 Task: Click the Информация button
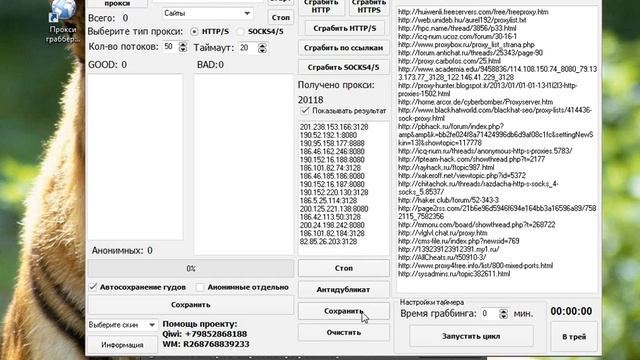pos(122,345)
